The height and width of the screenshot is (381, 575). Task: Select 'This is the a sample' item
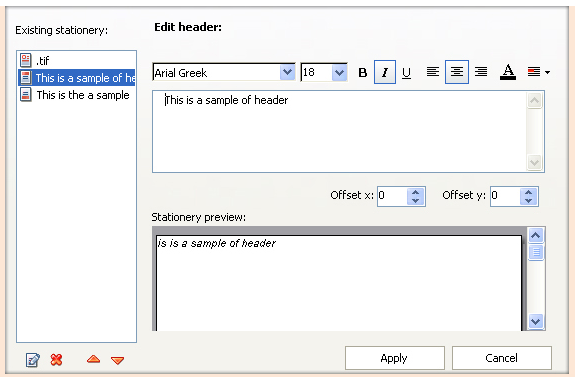tap(76, 95)
